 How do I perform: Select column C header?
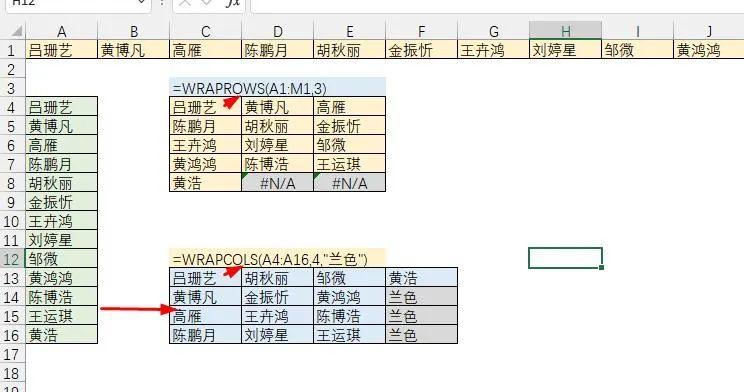pos(205,31)
